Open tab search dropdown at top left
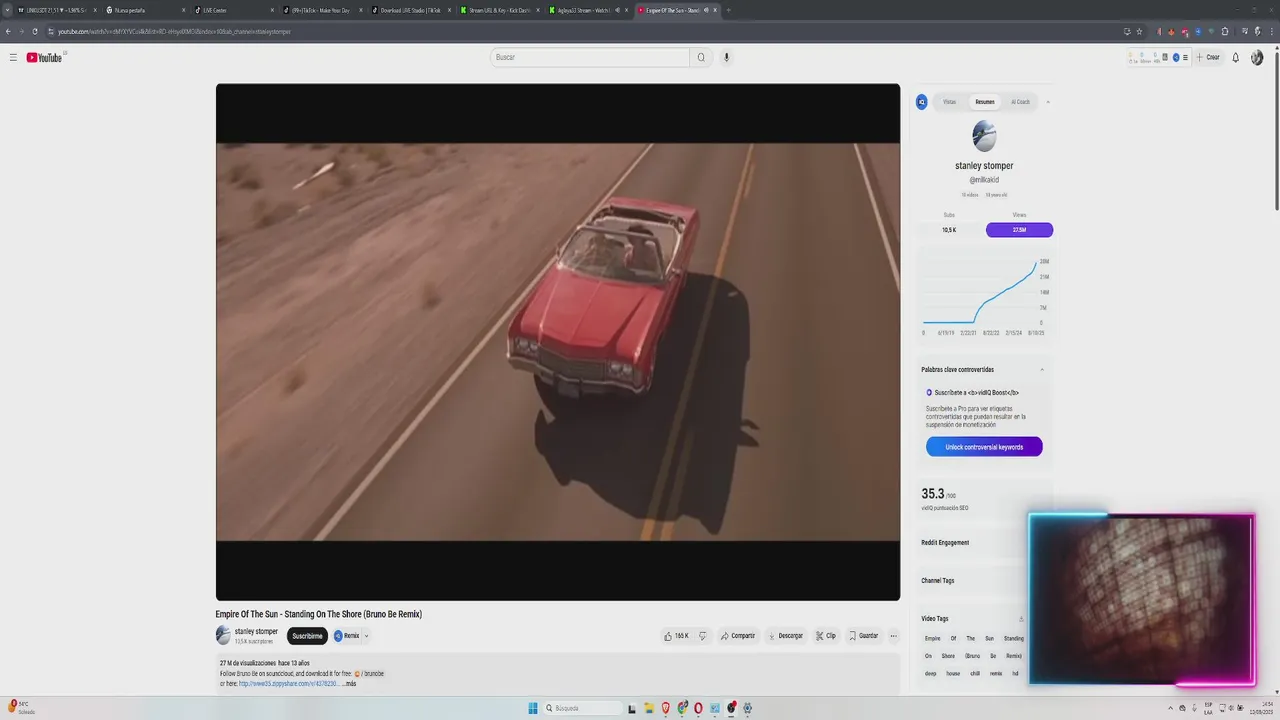 (x=7, y=10)
